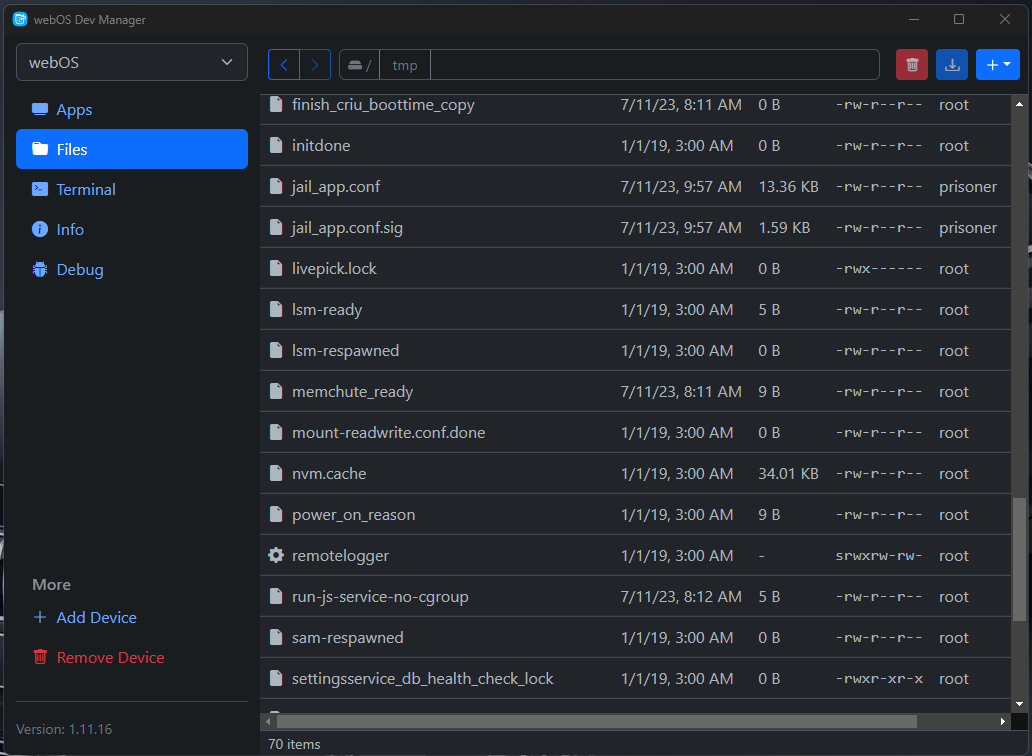Click Add Device link

tap(96, 618)
